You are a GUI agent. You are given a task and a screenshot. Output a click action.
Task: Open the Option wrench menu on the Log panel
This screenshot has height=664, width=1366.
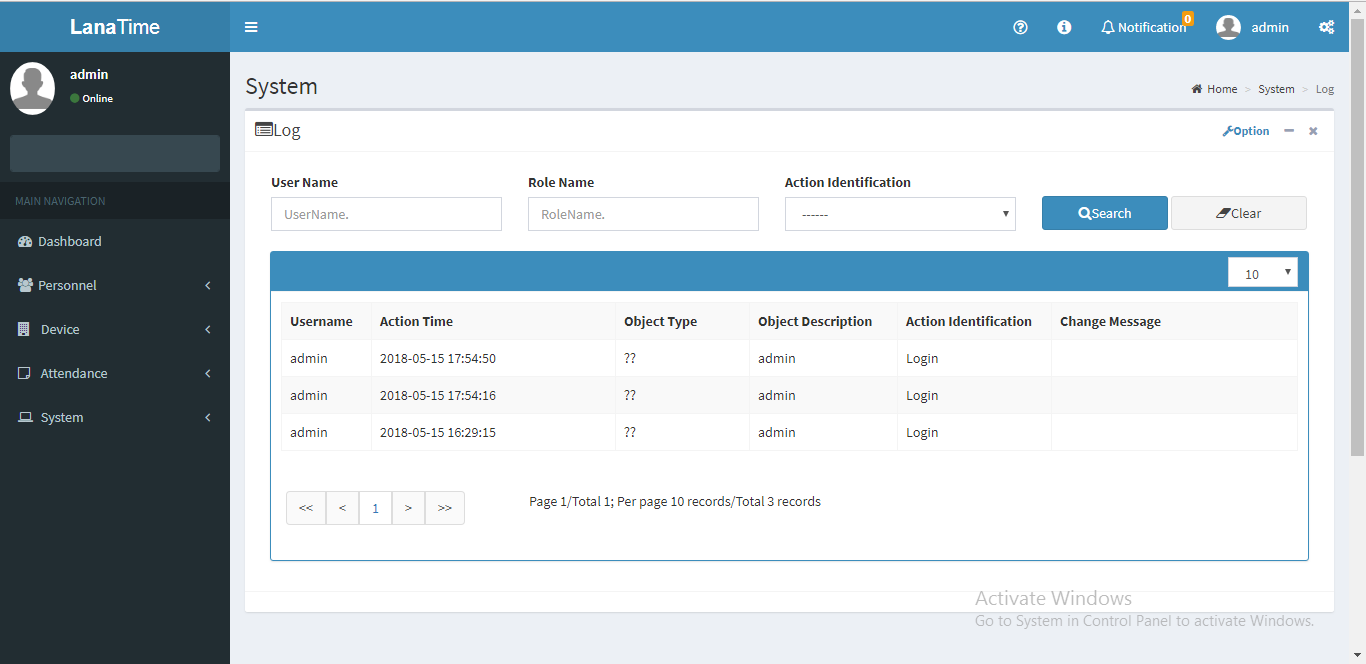point(1245,130)
